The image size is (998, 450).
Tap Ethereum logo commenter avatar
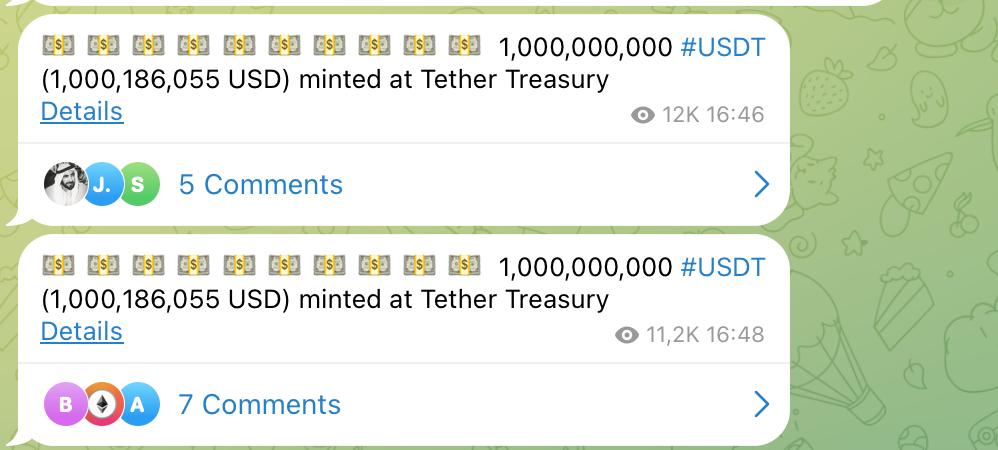point(102,404)
